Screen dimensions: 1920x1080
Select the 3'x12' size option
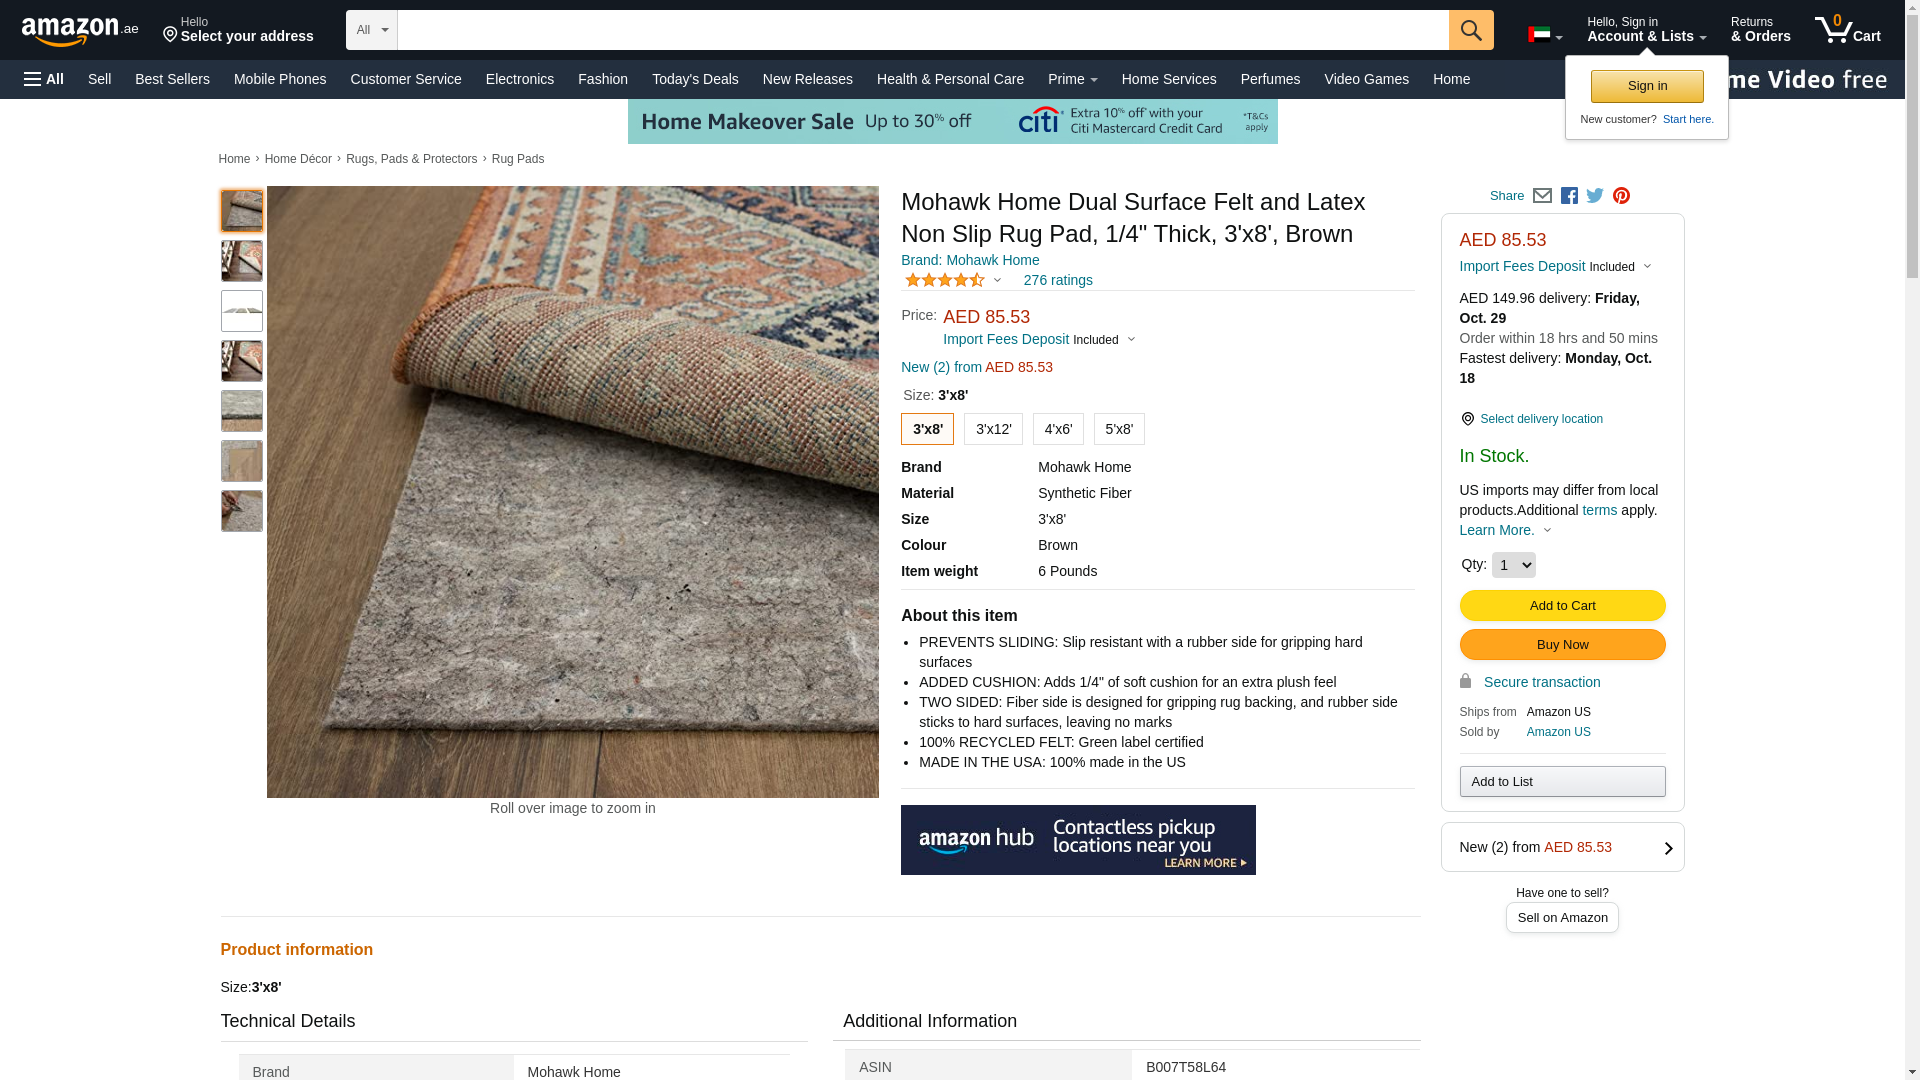[x=993, y=429]
